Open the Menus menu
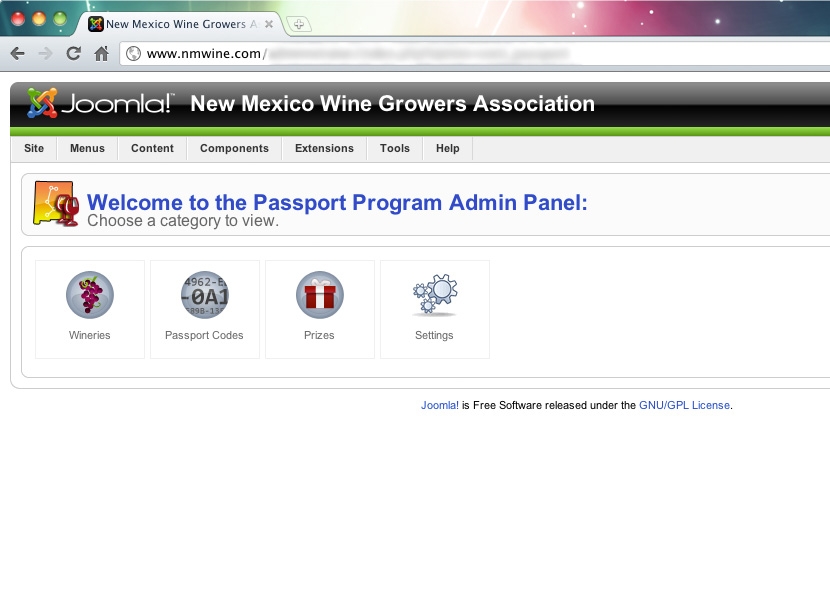This screenshot has height=600, width=830. pos(87,148)
